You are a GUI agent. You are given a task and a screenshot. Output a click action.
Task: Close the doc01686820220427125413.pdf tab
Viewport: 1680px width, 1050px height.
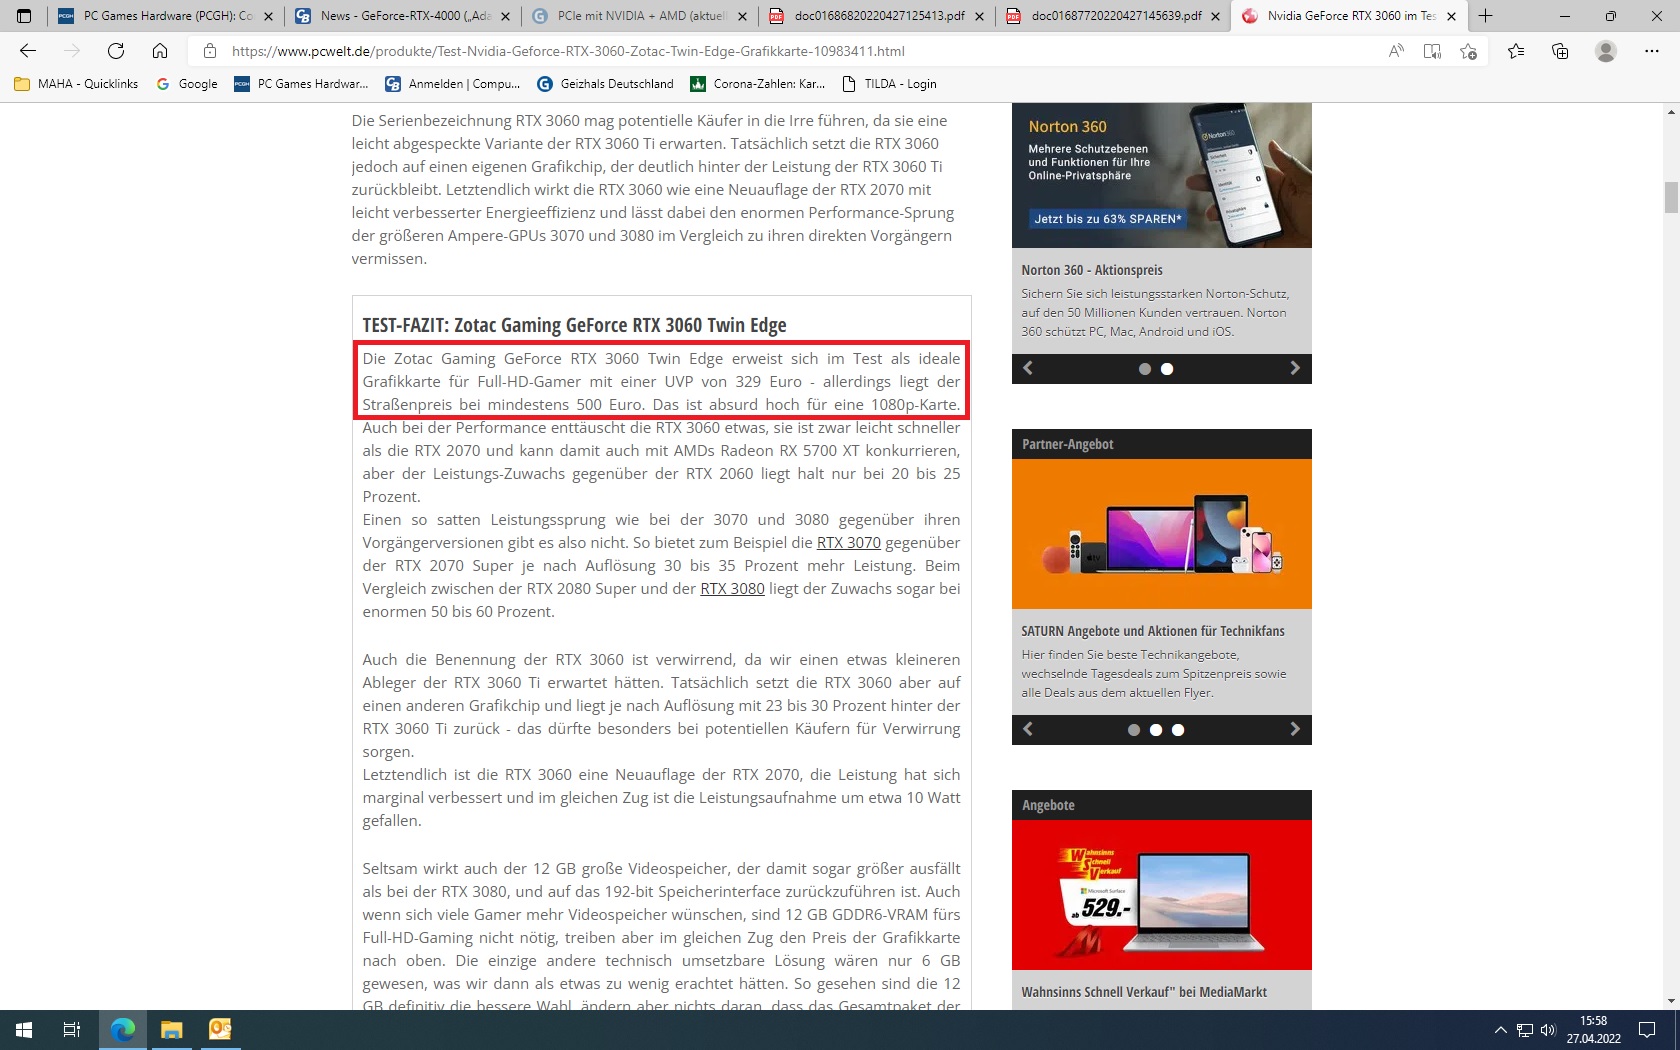coord(979,16)
